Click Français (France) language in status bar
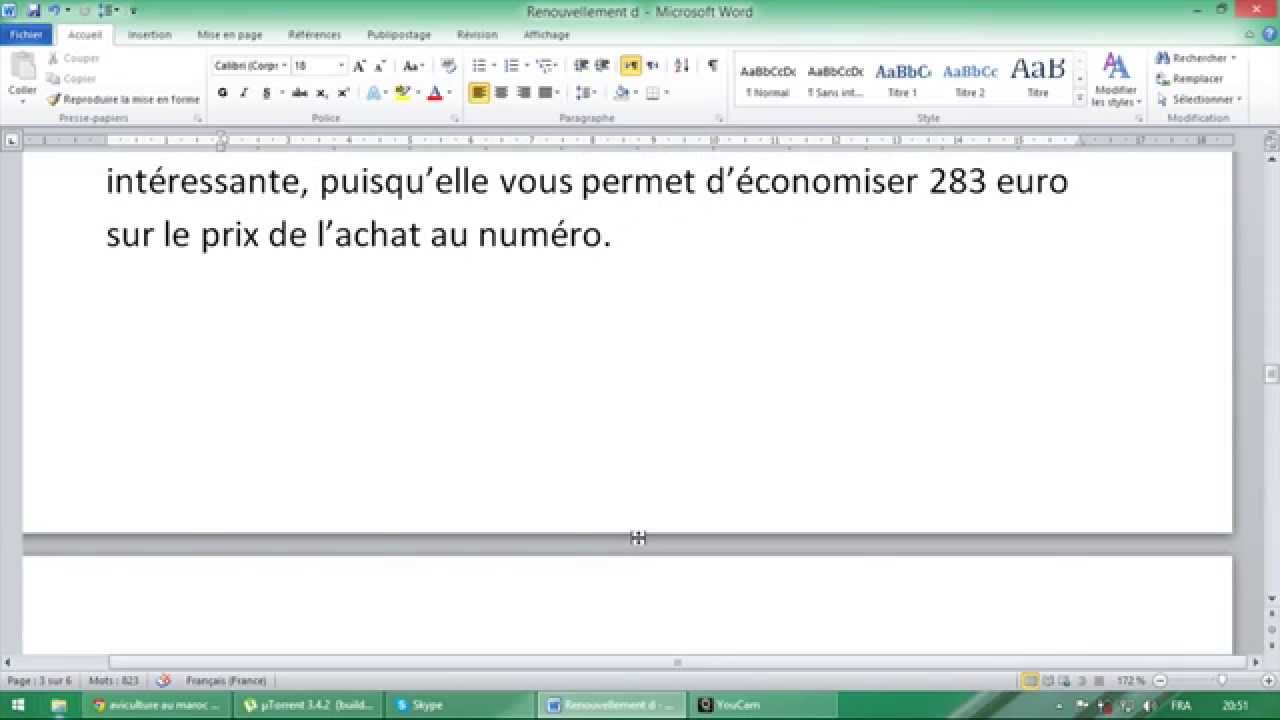The height and width of the screenshot is (720, 1280). click(x=226, y=681)
